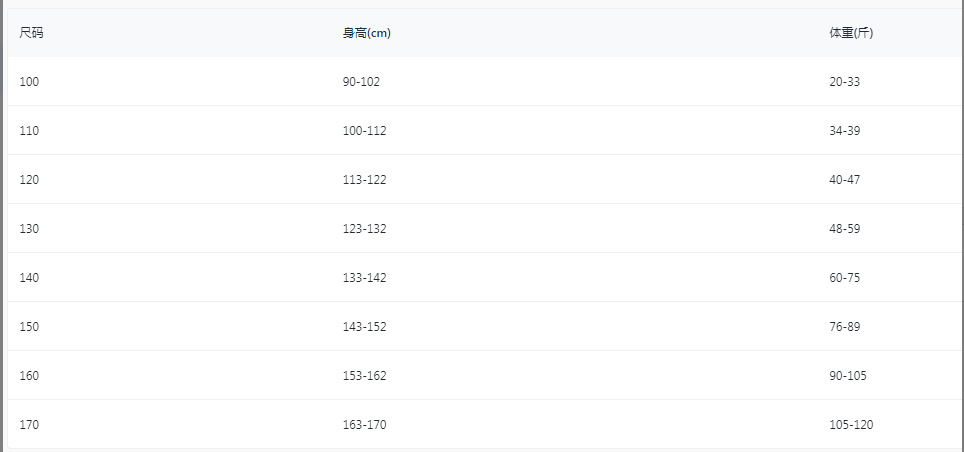This screenshot has width=964, height=452.
Task: Click the 尺码 column header
Action: (x=31, y=33)
